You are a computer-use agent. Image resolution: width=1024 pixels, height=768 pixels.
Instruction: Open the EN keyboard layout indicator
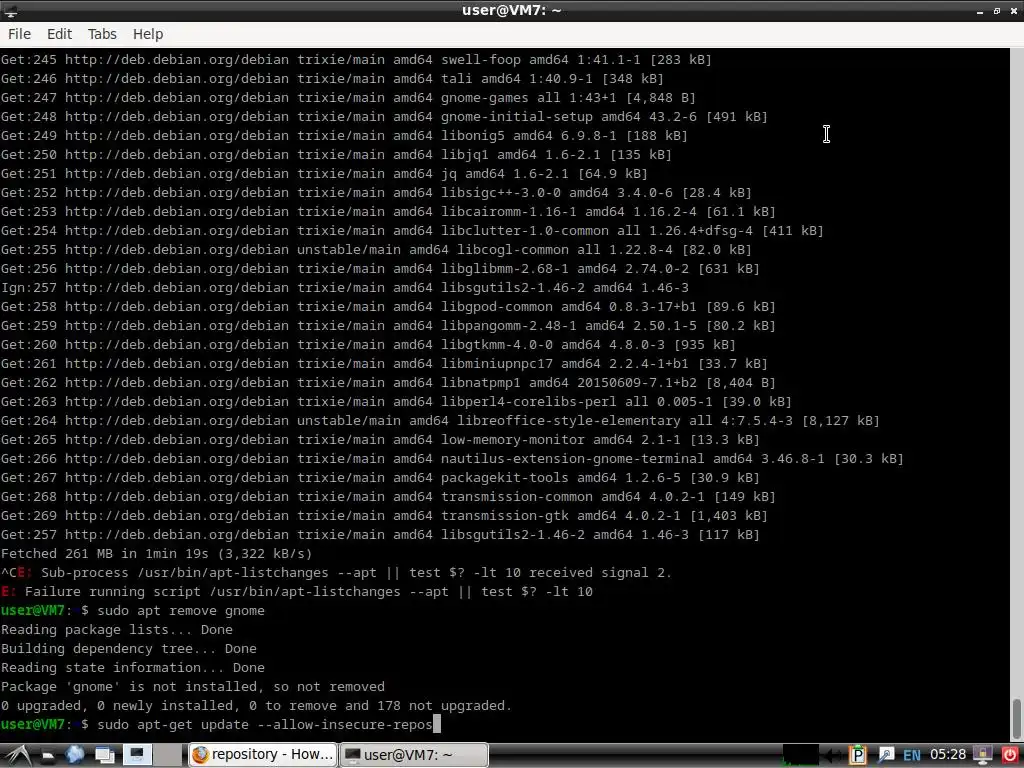[x=912, y=756]
